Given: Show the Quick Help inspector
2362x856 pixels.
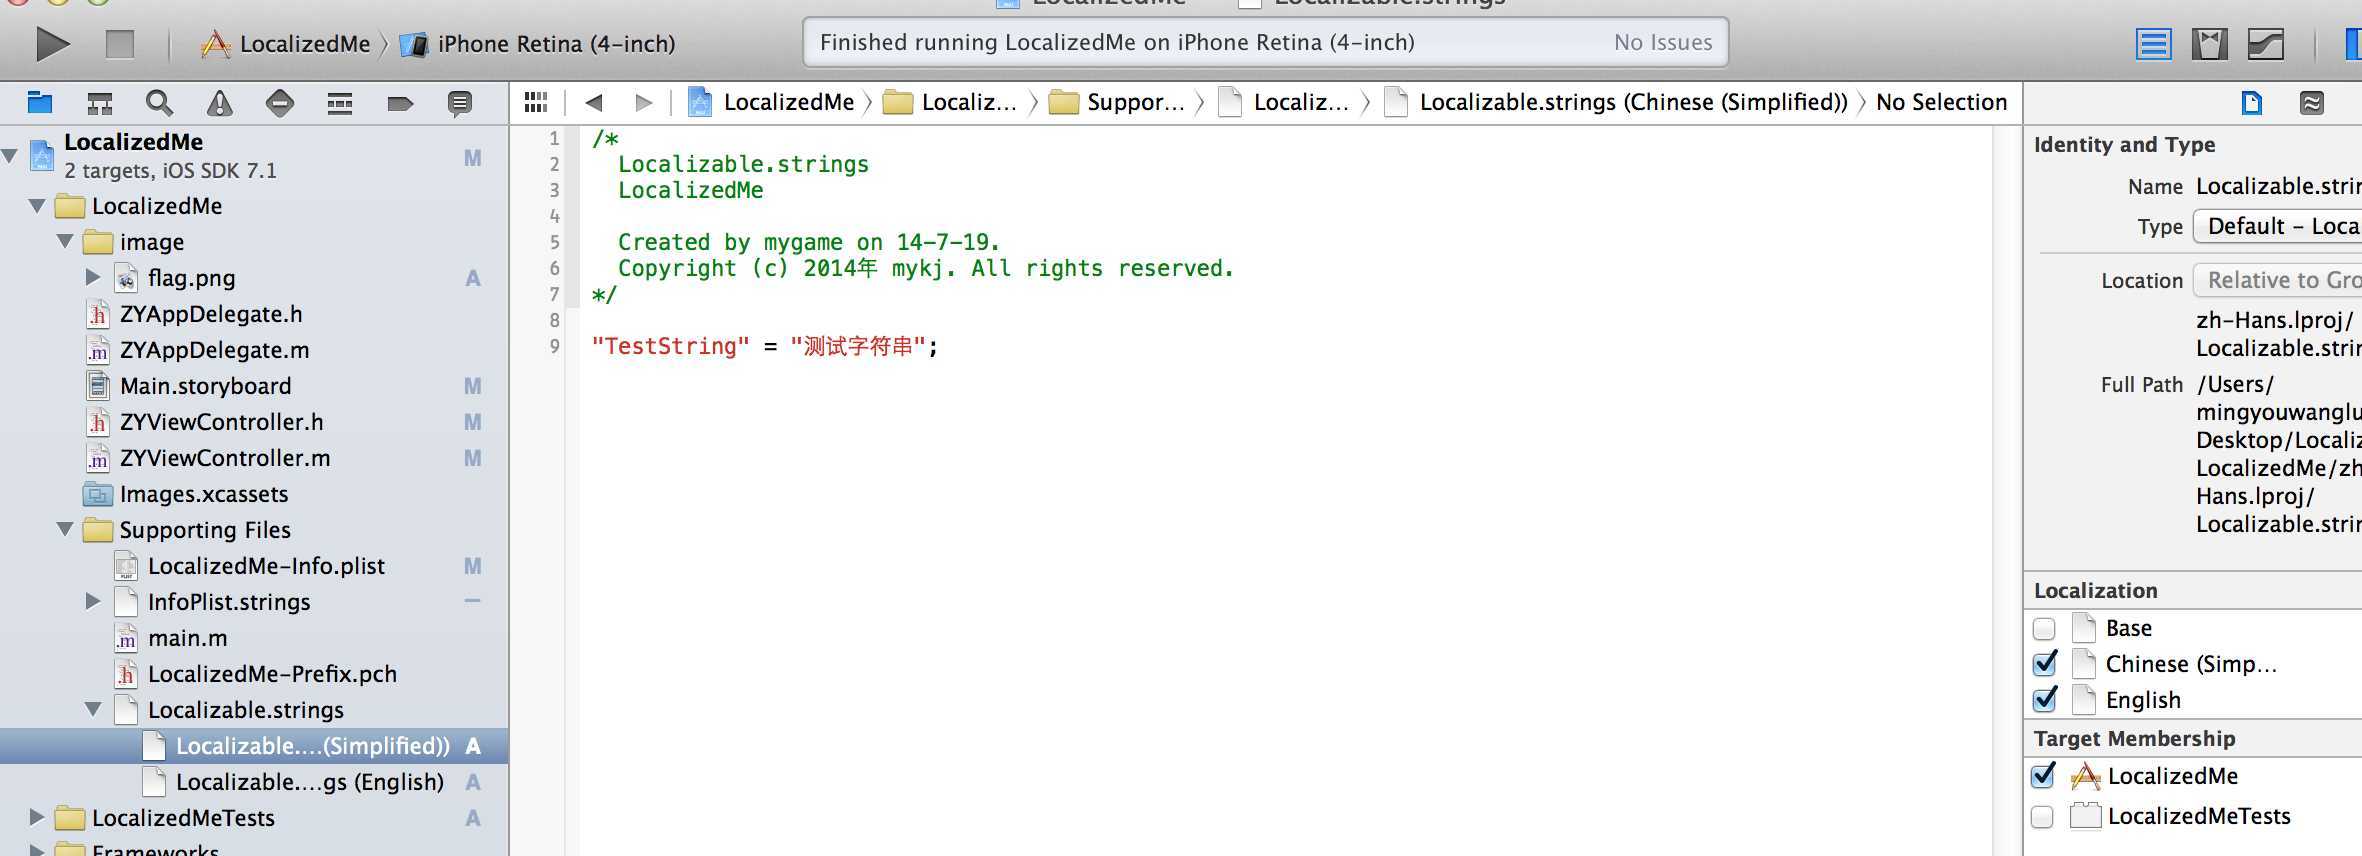Looking at the screenshot, I should pyautogui.click(x=2311, y=102).
